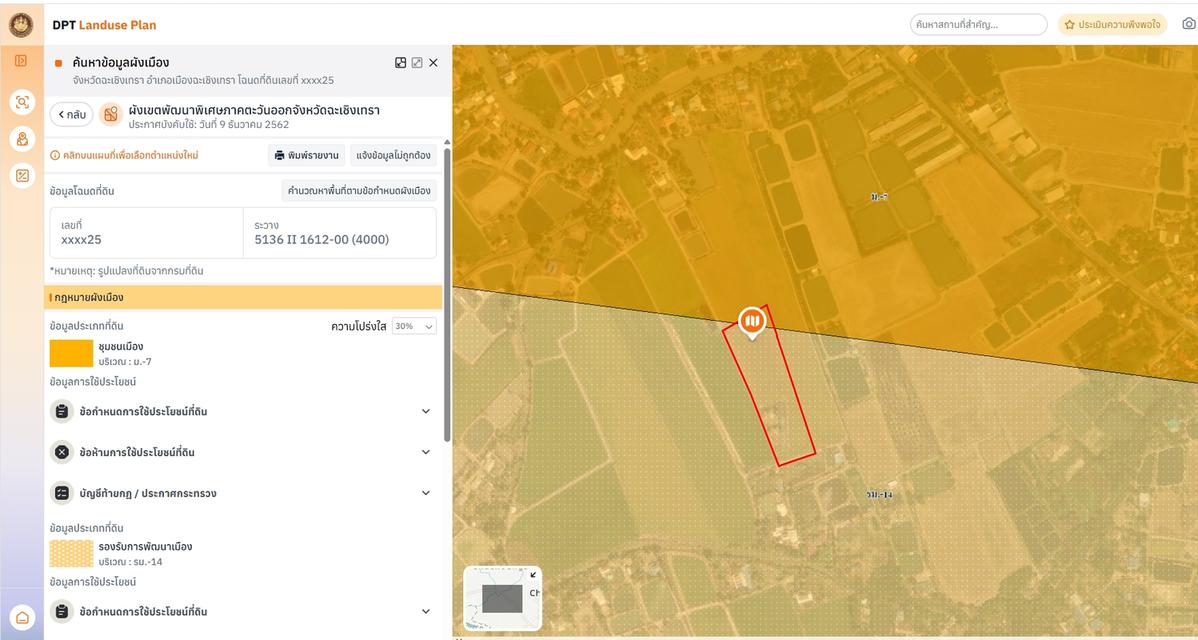This screenshot has width=1198, height=640.
Task: Click the orange ชุมชนเมือง color swatch
Action: click(x=71, y=353)
